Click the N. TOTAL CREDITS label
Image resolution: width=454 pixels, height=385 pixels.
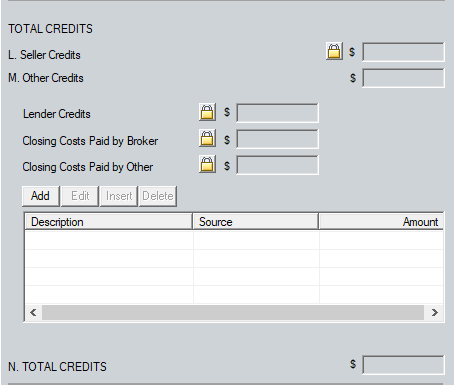click(x=57, y=367)
